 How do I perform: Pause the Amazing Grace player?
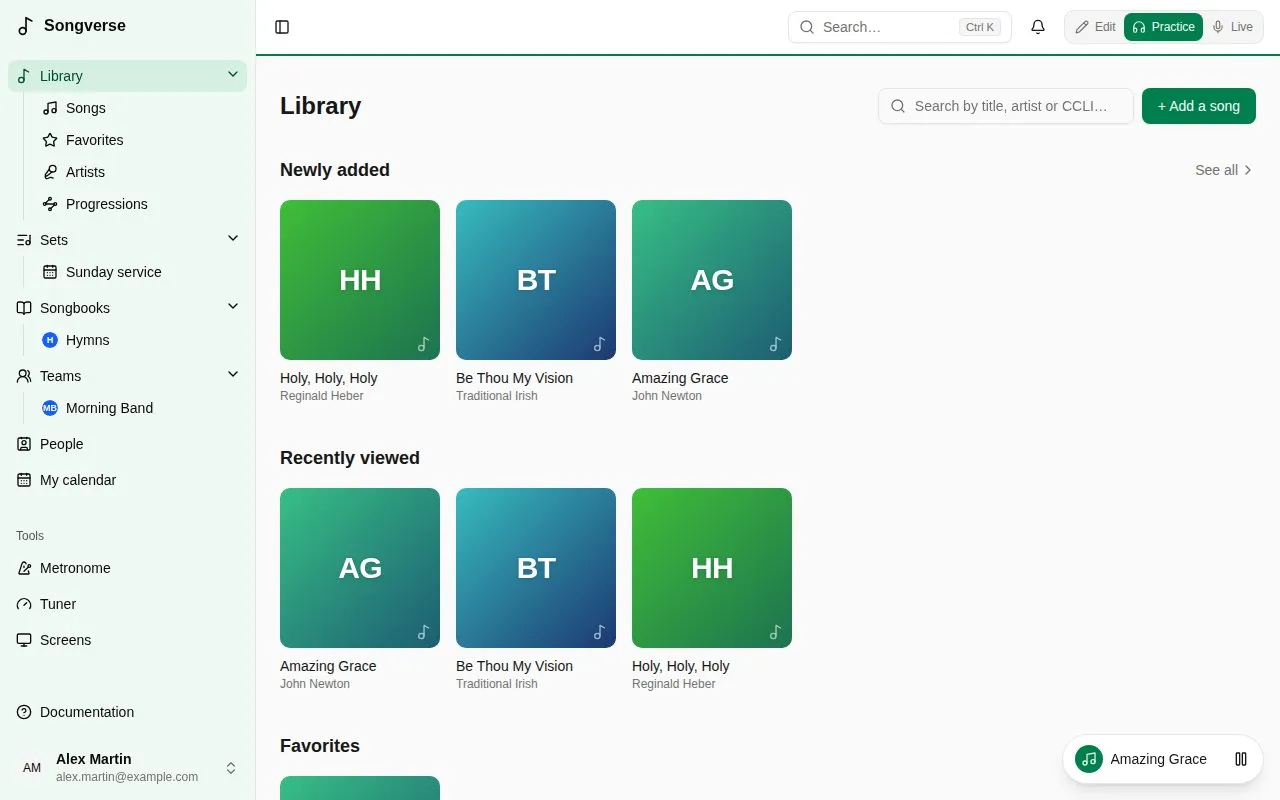tap(1241, 759)
